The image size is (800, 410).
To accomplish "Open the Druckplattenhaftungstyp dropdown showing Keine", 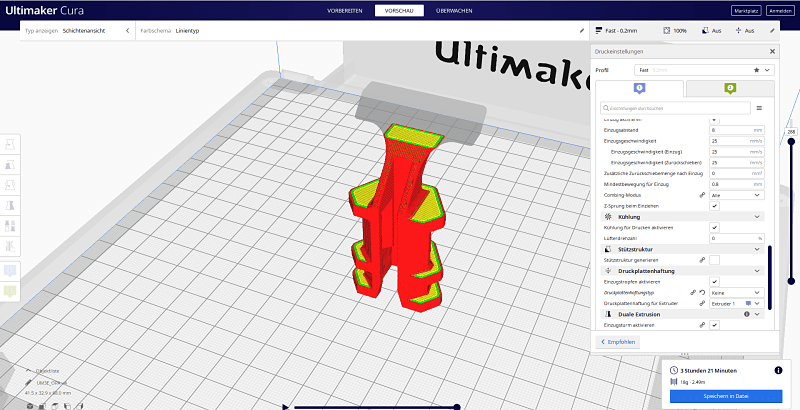I will (x=737, y=293).
